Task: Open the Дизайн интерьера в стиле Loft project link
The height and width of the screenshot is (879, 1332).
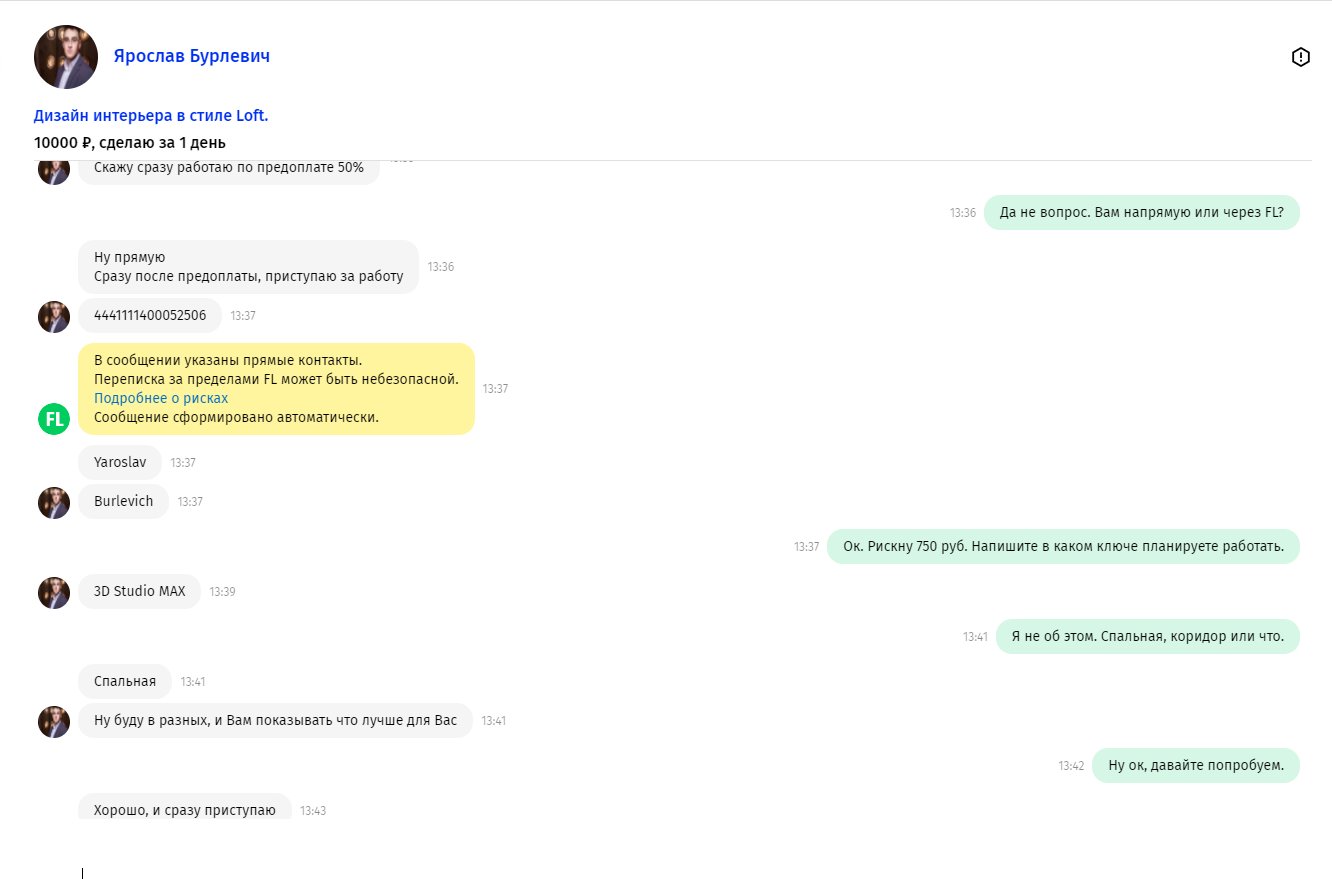Action: [151, 116]
